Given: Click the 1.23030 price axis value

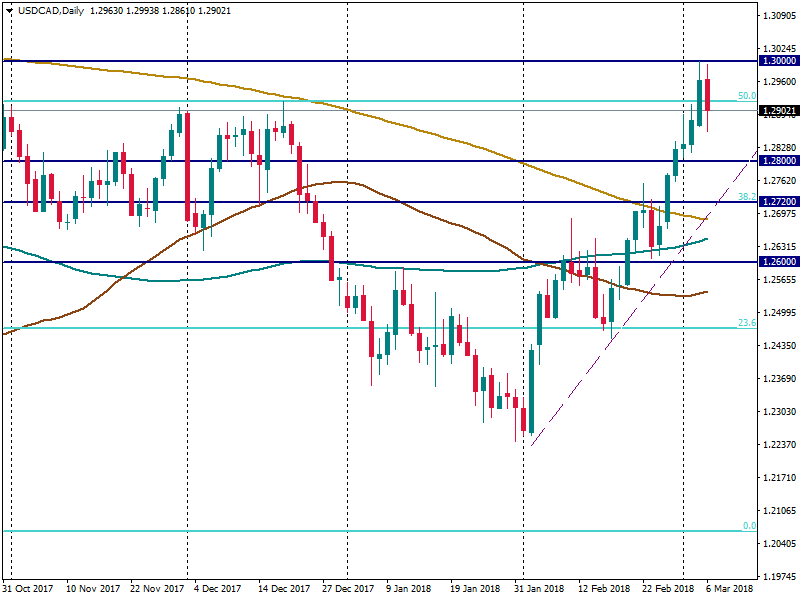Looking at the screenshot, I should click(x=777, y=412).
